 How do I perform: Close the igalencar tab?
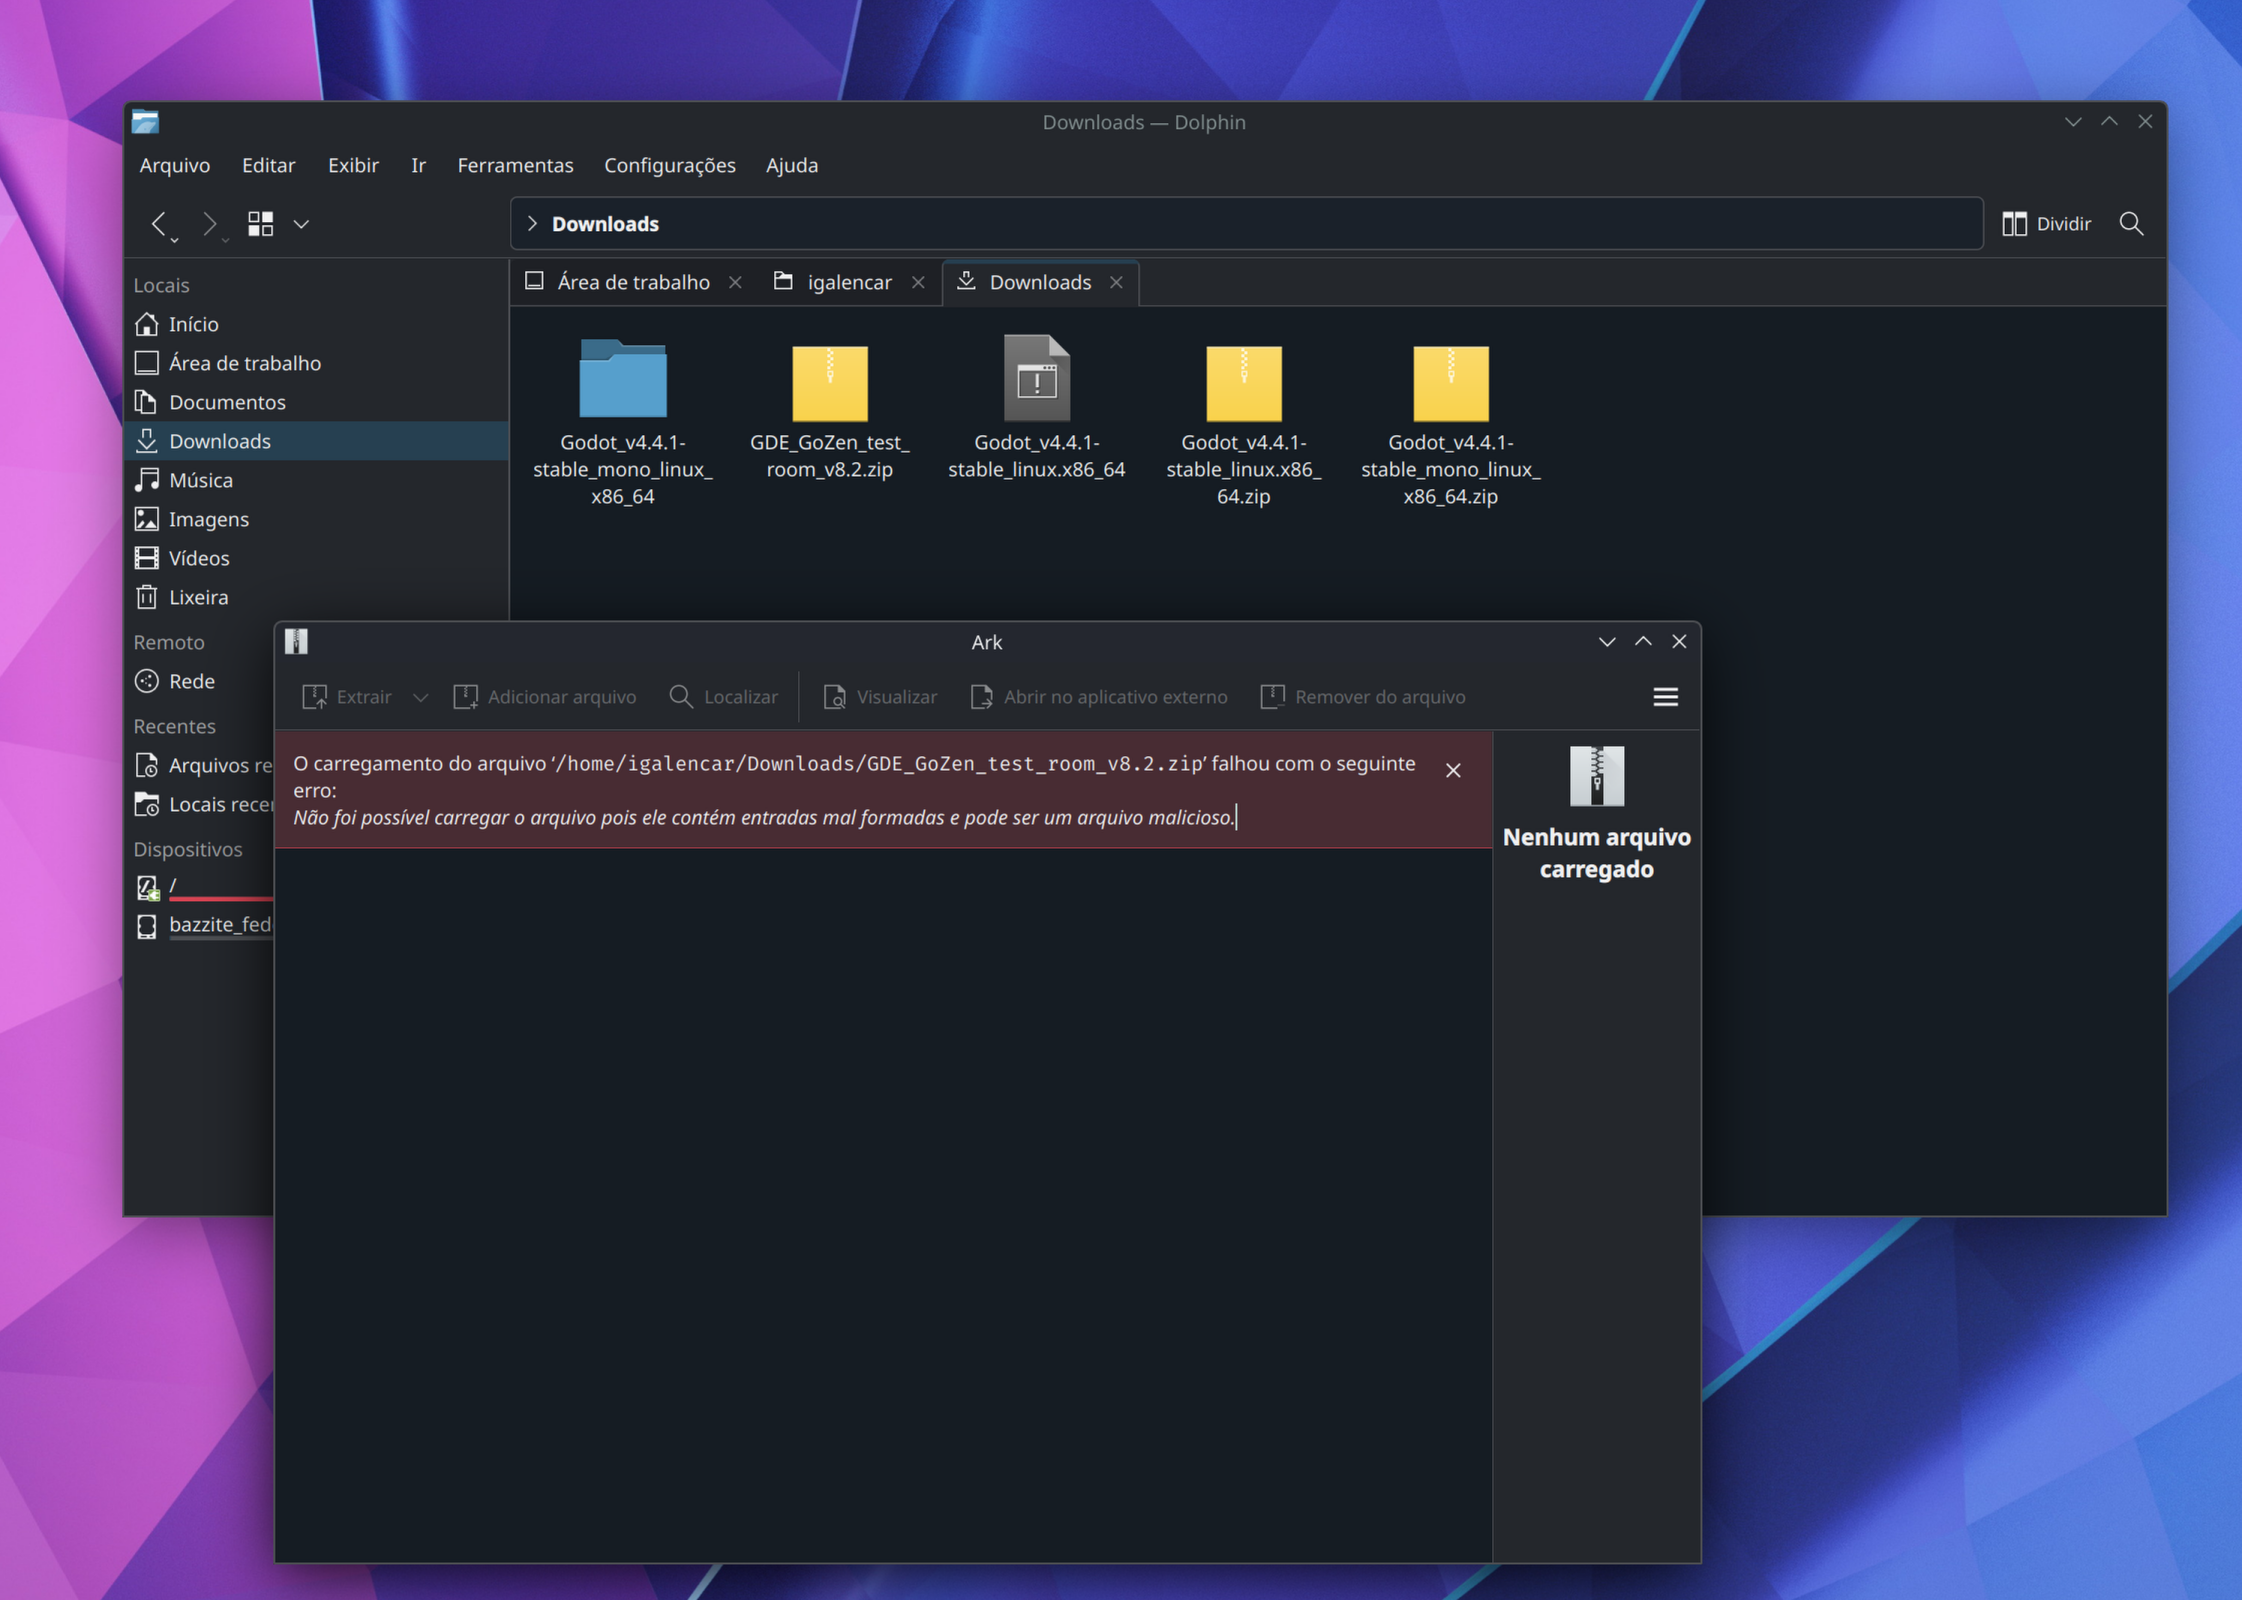918,282
